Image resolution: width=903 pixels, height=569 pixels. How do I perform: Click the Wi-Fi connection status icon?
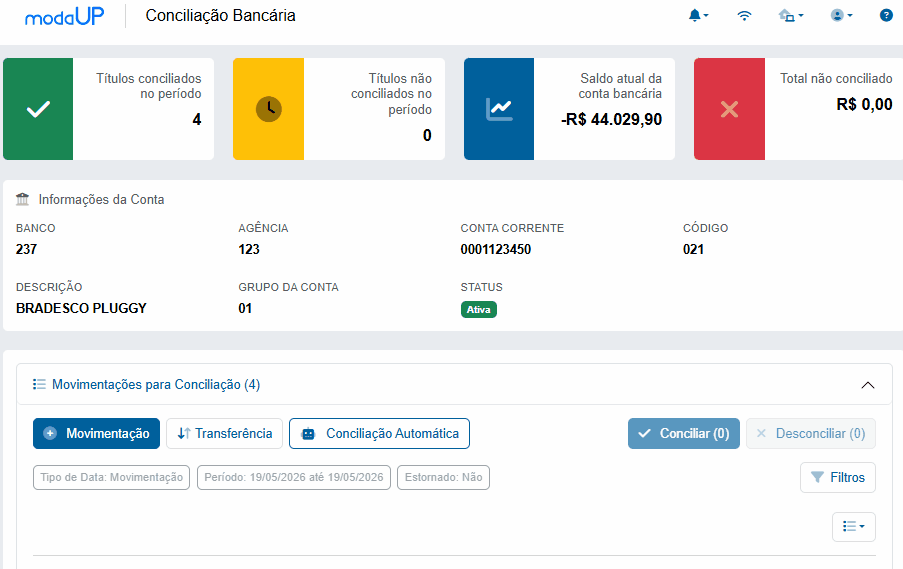[744, 16]
